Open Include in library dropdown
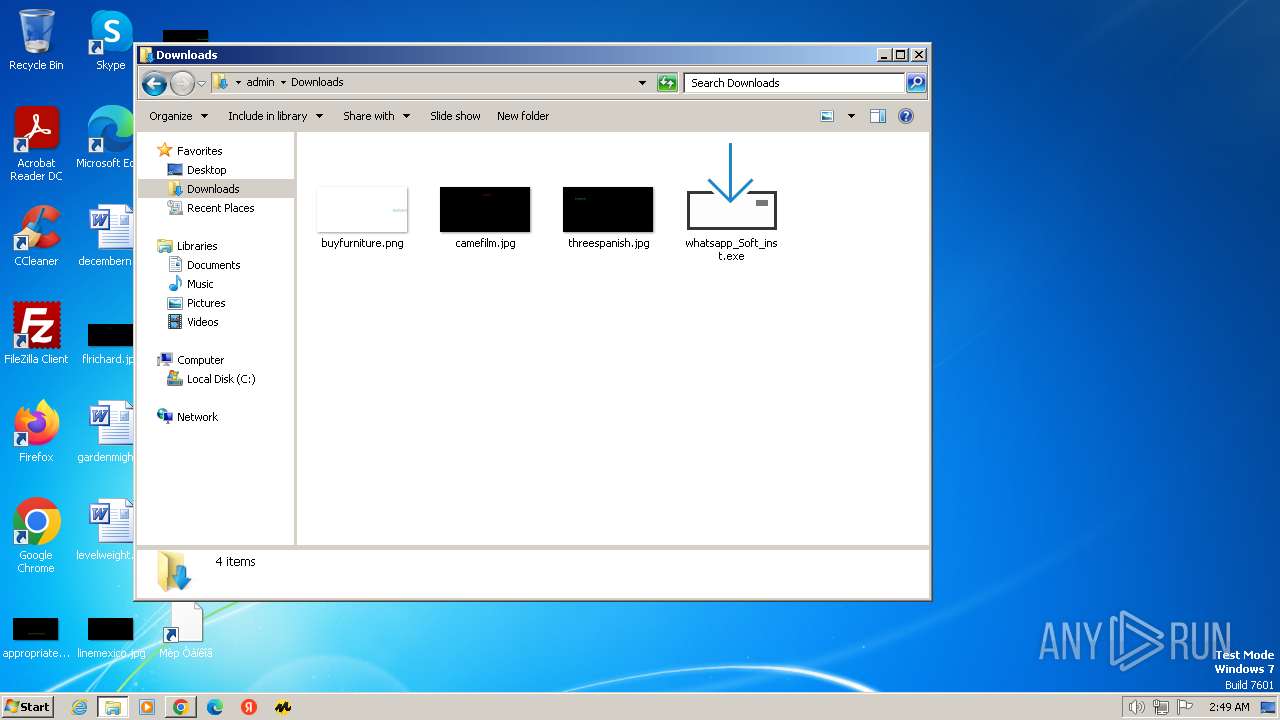Viewport: 1280px width, 720px height. [x=276, y=116]
